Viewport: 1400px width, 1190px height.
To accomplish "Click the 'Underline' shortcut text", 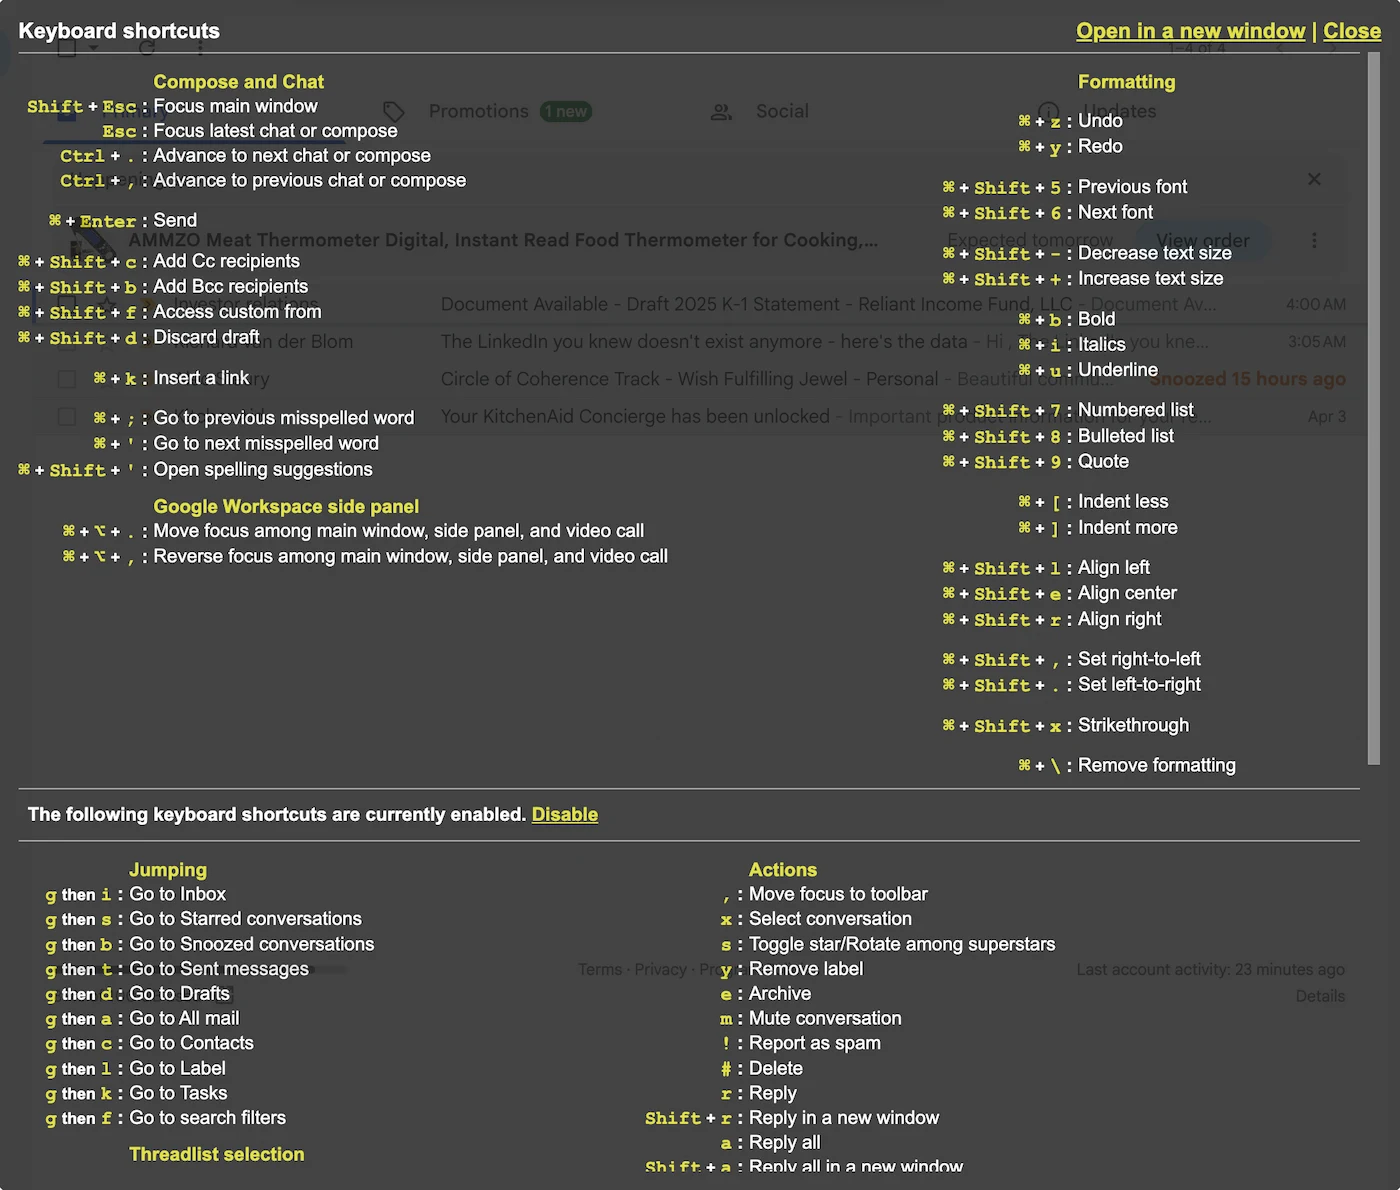I will coord(1118,370).
